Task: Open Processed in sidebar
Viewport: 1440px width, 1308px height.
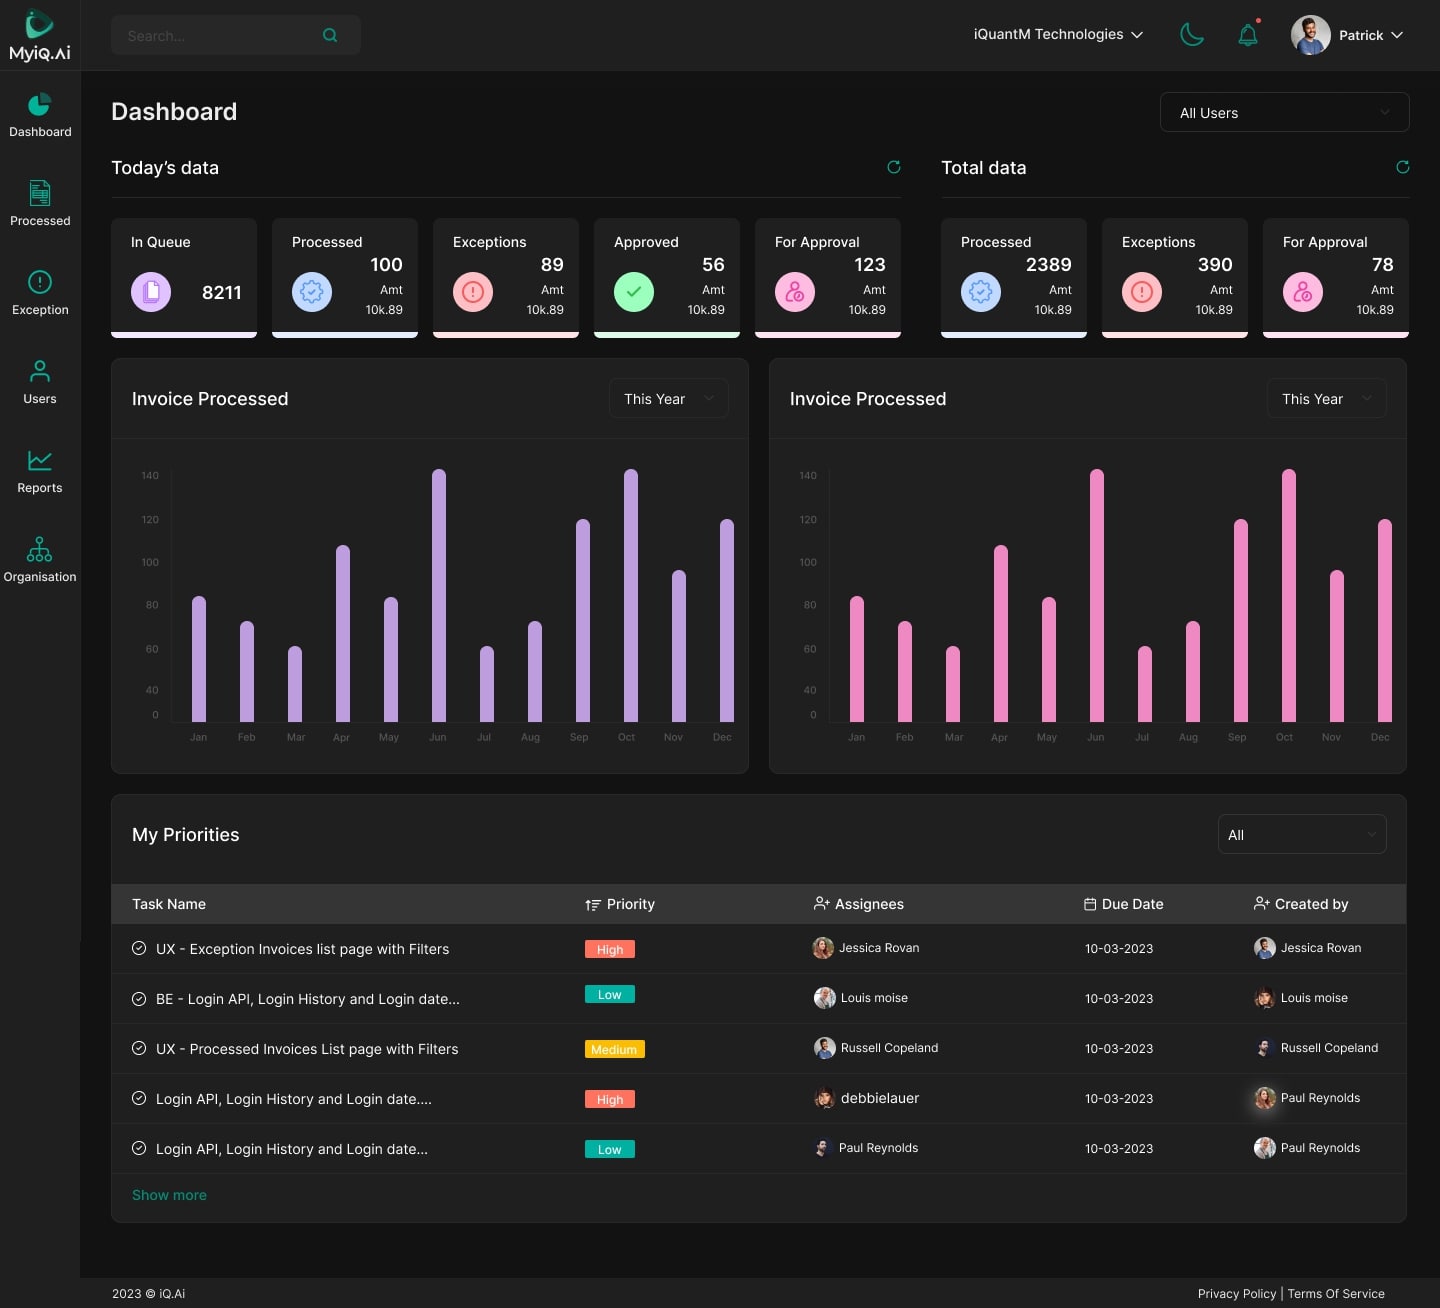Action: click(40, 204)
